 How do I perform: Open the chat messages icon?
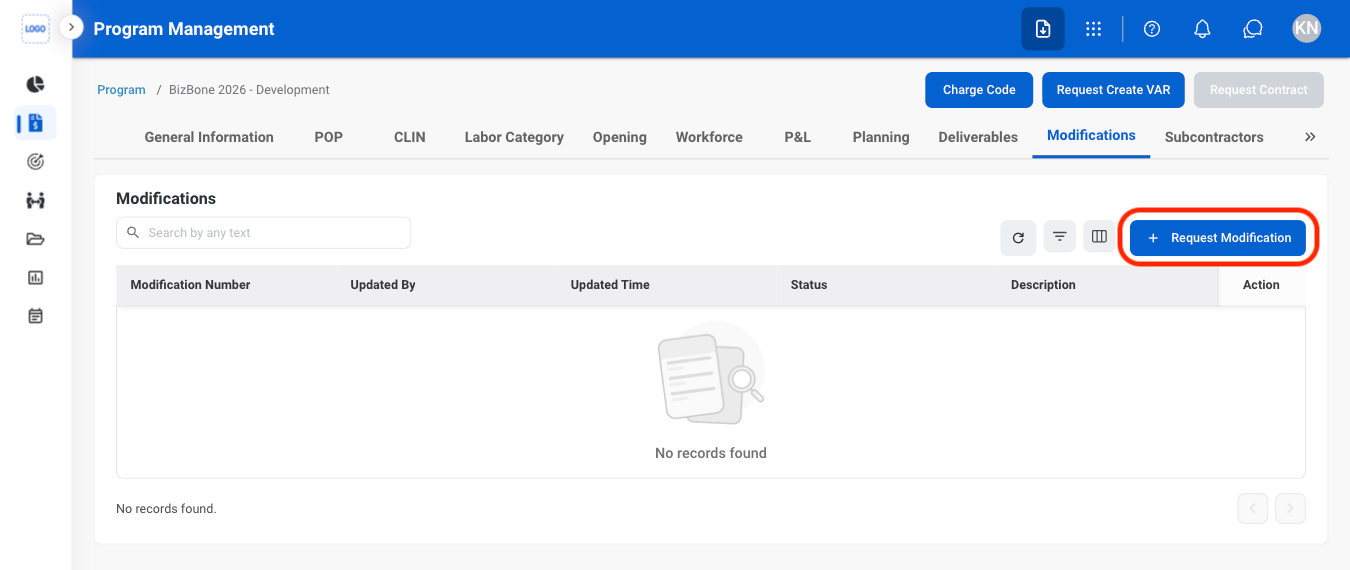1253,29
